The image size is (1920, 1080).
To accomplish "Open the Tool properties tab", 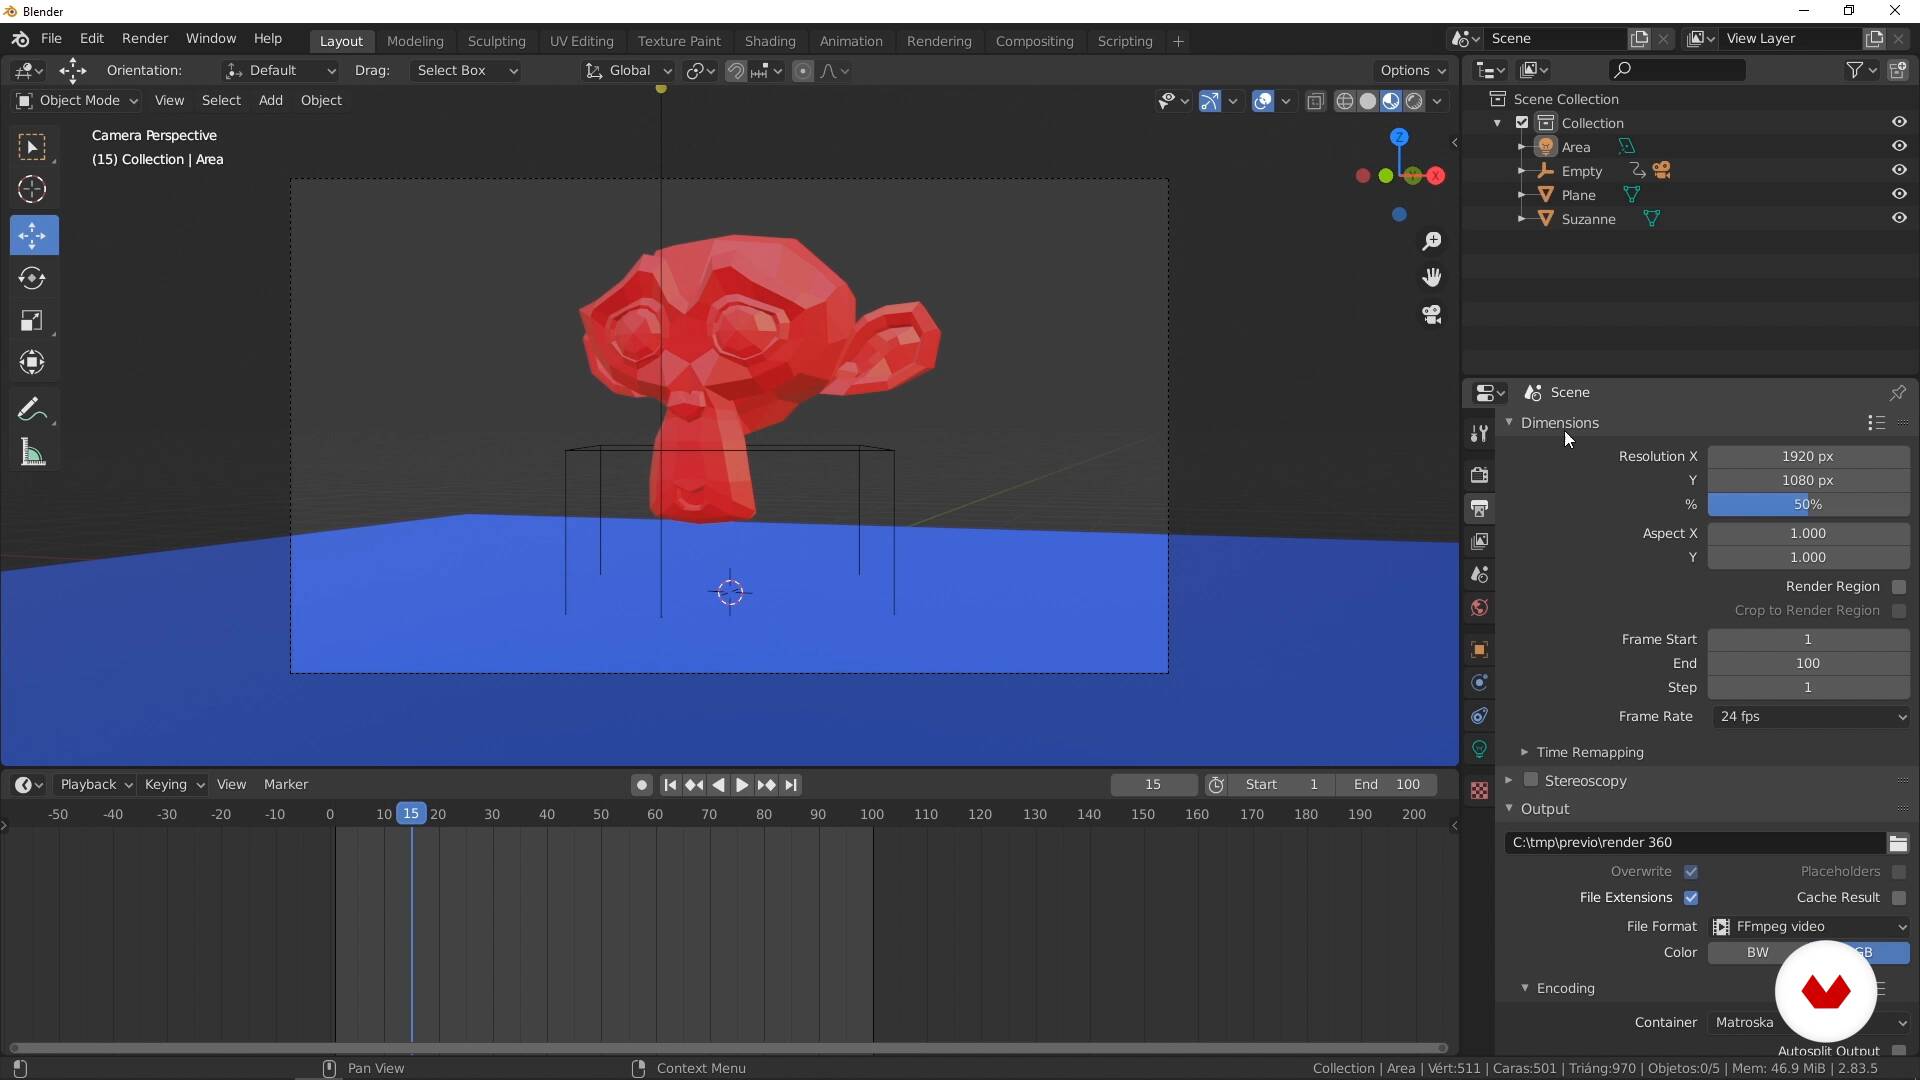I will pos(1479,433).
